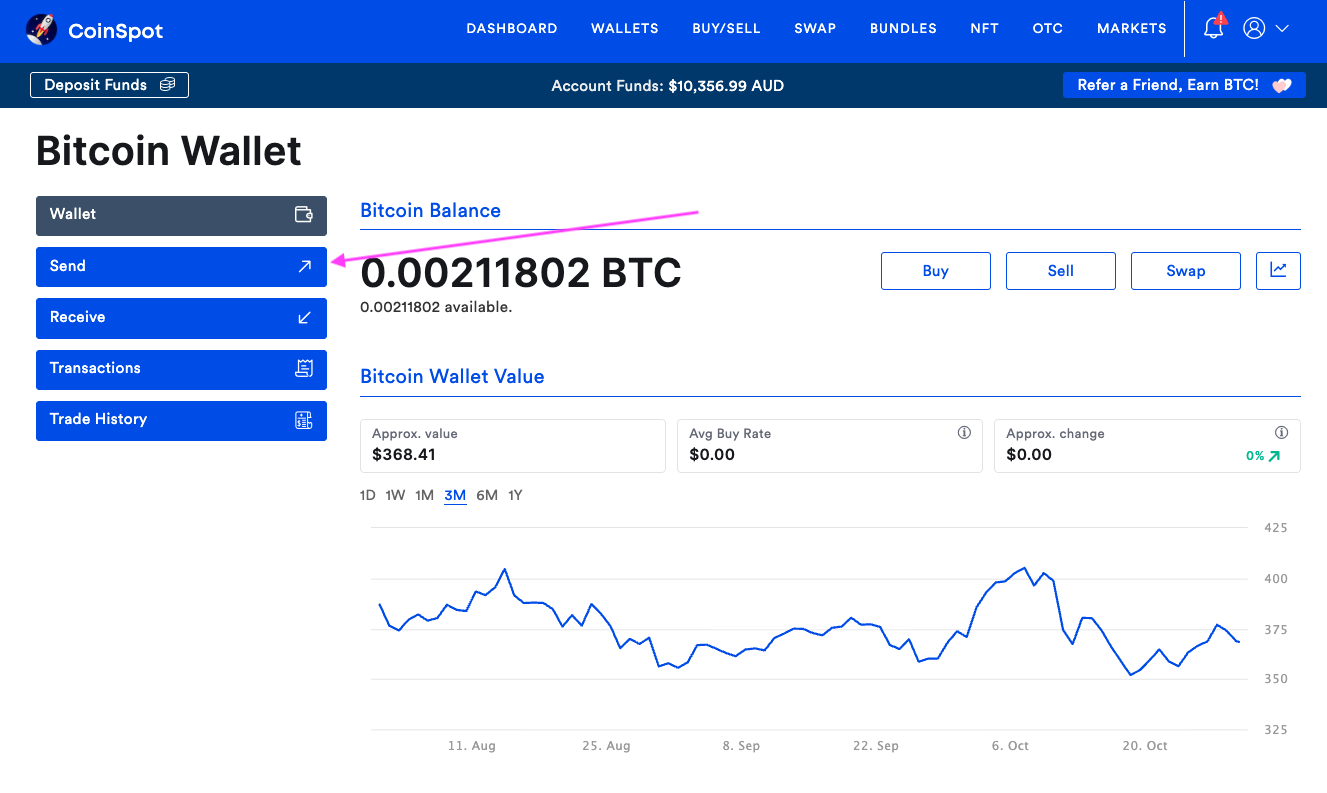The image size is (1327, 793).
Task: Switch chart range to 6M
Action: tap(487, 495)
